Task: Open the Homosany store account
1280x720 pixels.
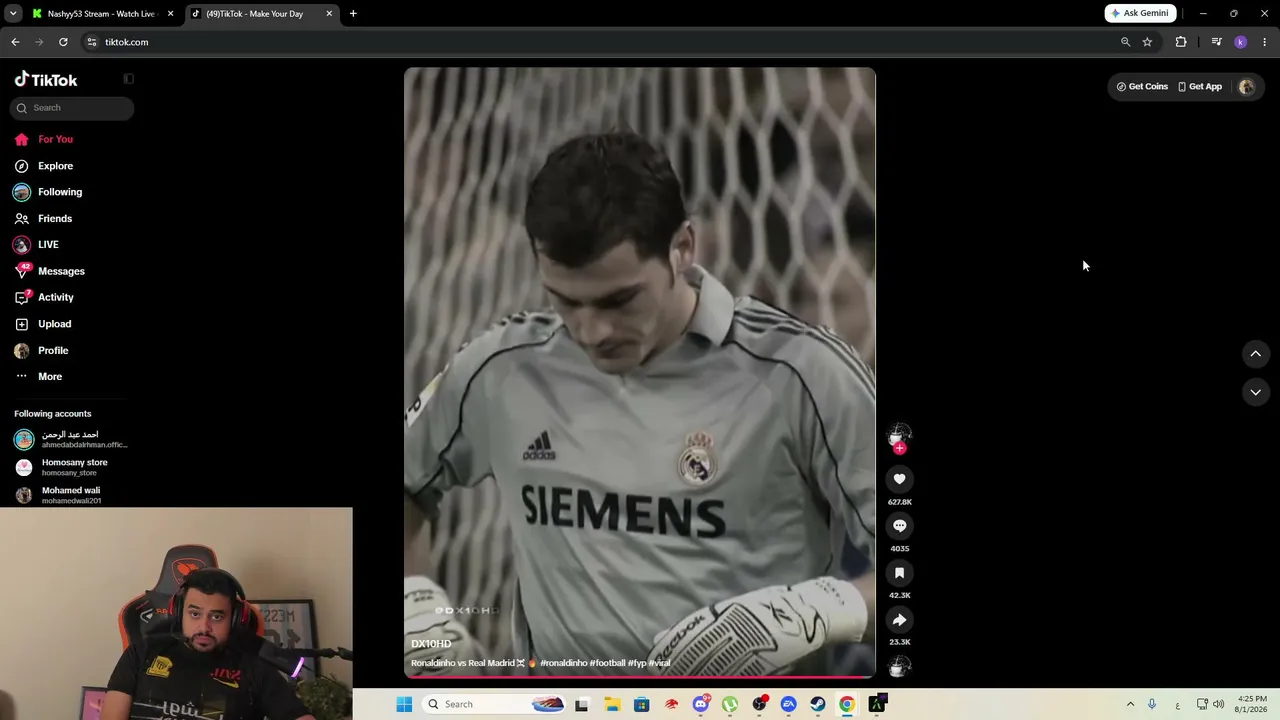Action: [x=62, y=467]
